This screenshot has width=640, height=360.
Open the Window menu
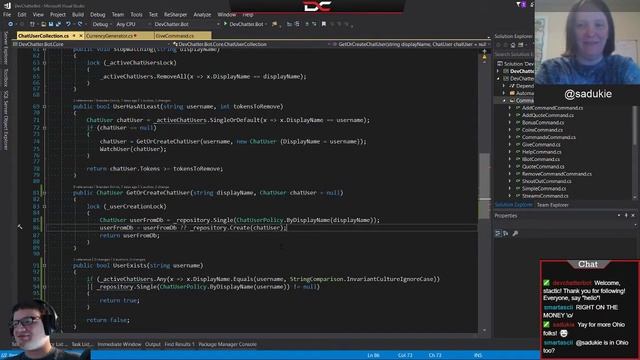coord(227,15)
